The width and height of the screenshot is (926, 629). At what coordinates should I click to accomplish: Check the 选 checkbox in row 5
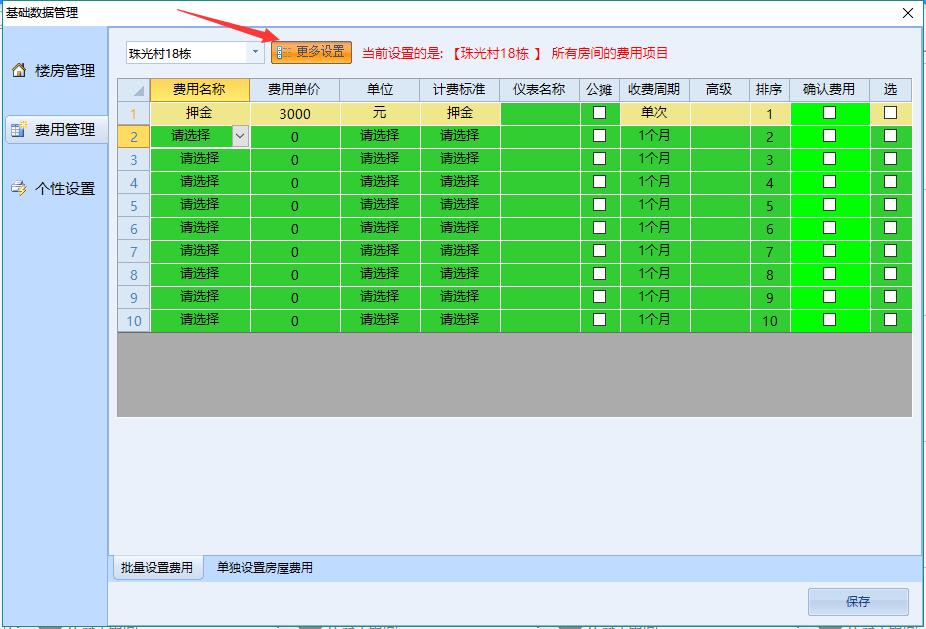tap(890, 204)
